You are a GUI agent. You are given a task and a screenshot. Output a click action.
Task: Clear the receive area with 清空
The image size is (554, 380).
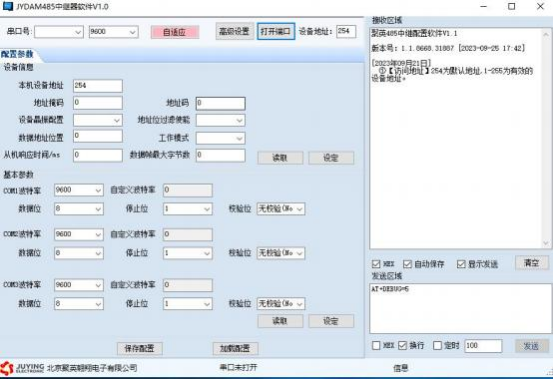[x=532, y=263]
